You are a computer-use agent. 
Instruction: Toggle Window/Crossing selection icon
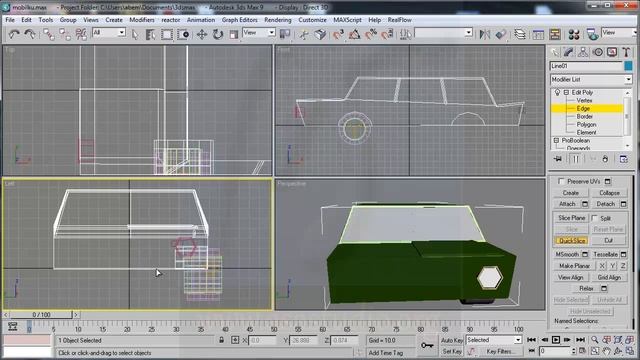183,35
